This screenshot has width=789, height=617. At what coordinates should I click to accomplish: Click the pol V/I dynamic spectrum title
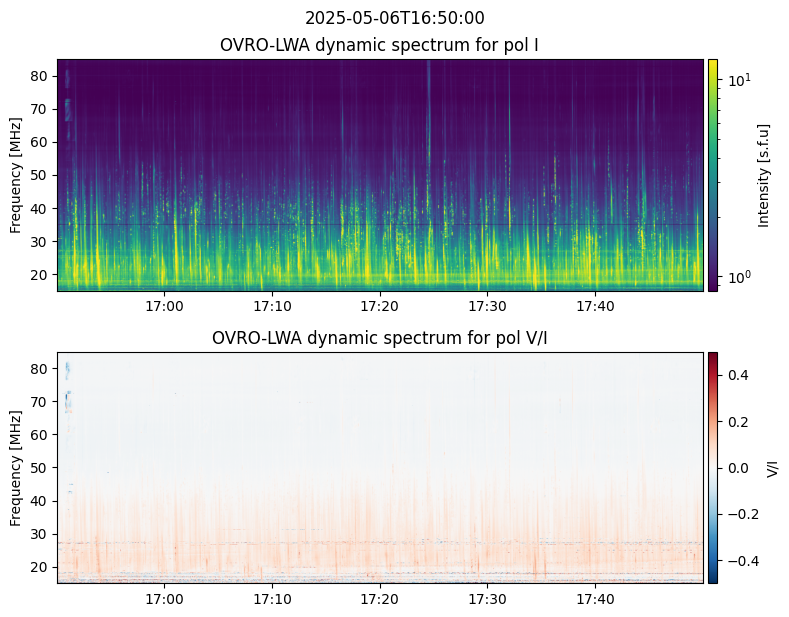(380, 338)
